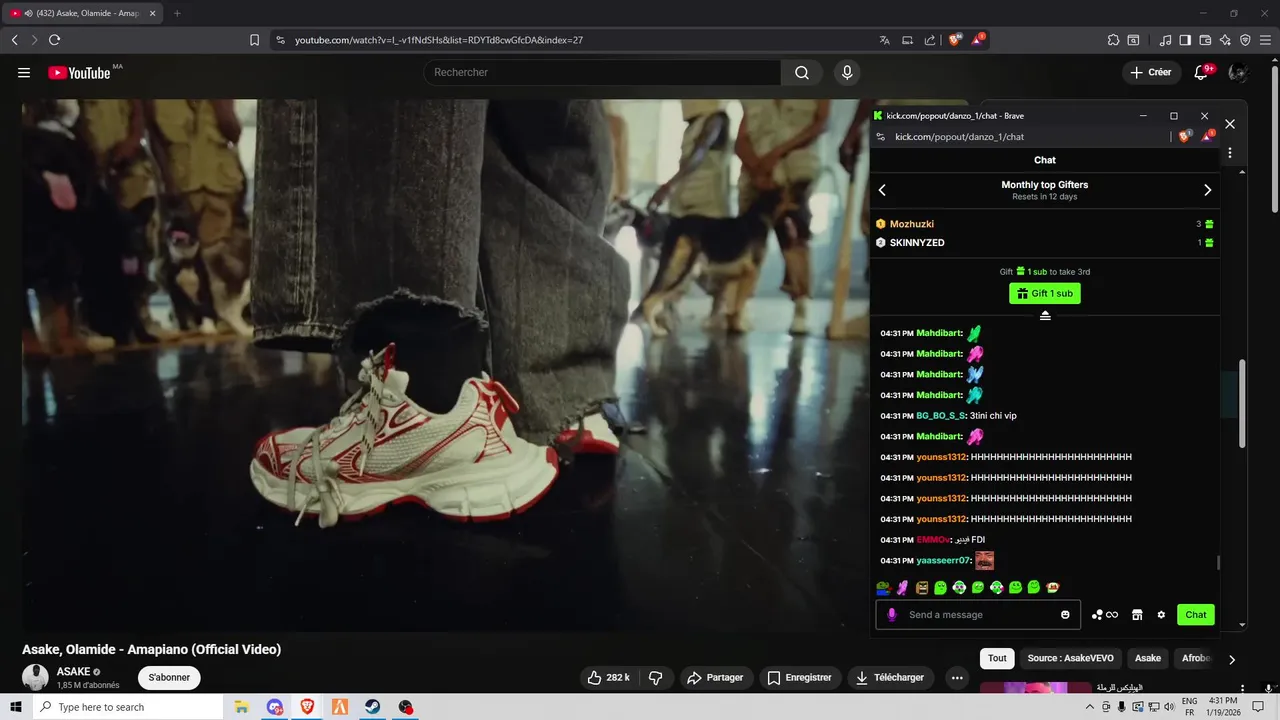Screen dimensions: 1280x720
Task: Open more video actions ellipsis
Action: coord(957,677)
